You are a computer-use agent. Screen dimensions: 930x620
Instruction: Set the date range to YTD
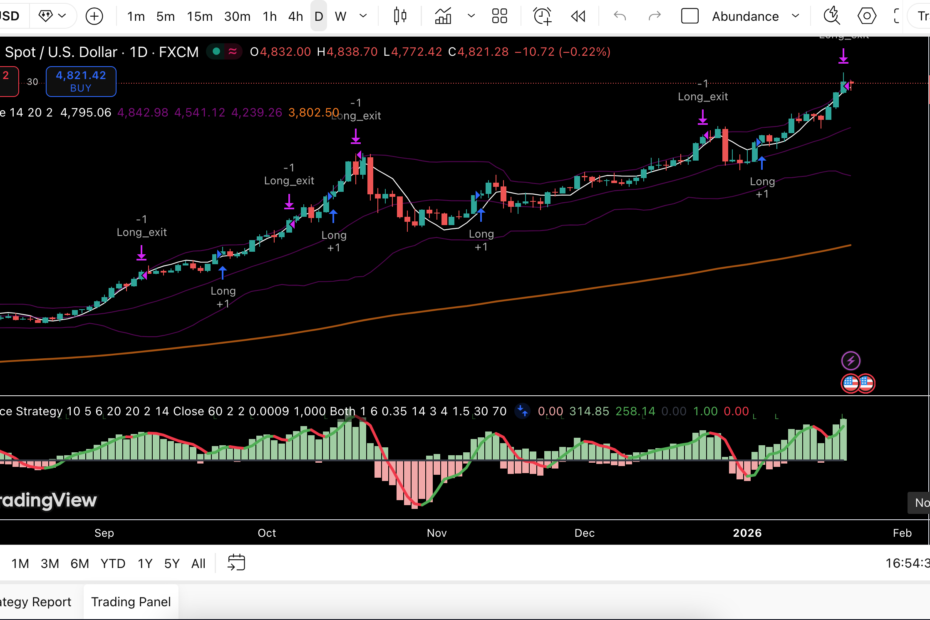pos(113,563)
